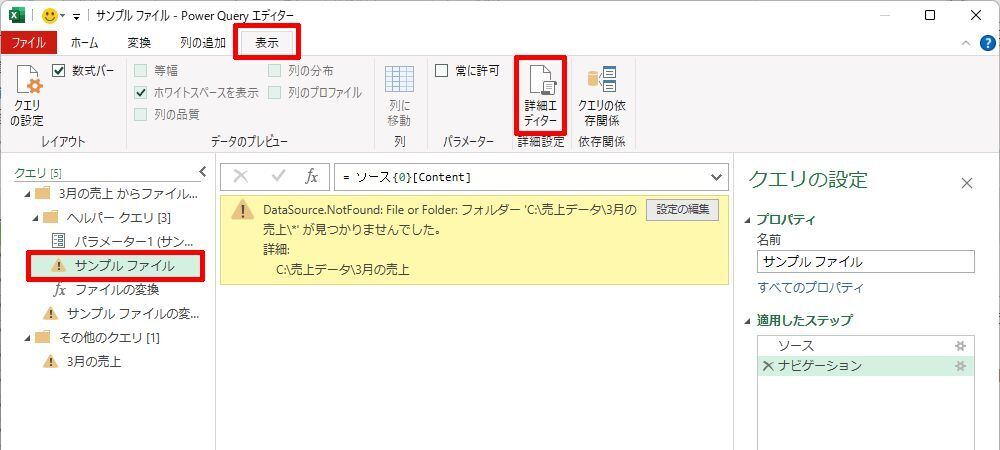This screenshot has width=1000, height=450.
Task: Click the gear icon next to ナビゲーション step
Action: click(960, 366)
